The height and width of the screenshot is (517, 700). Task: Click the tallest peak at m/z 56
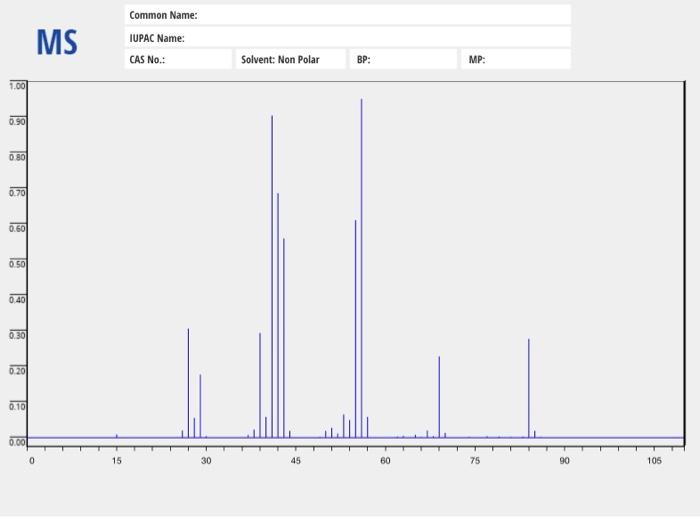(362, 268)
